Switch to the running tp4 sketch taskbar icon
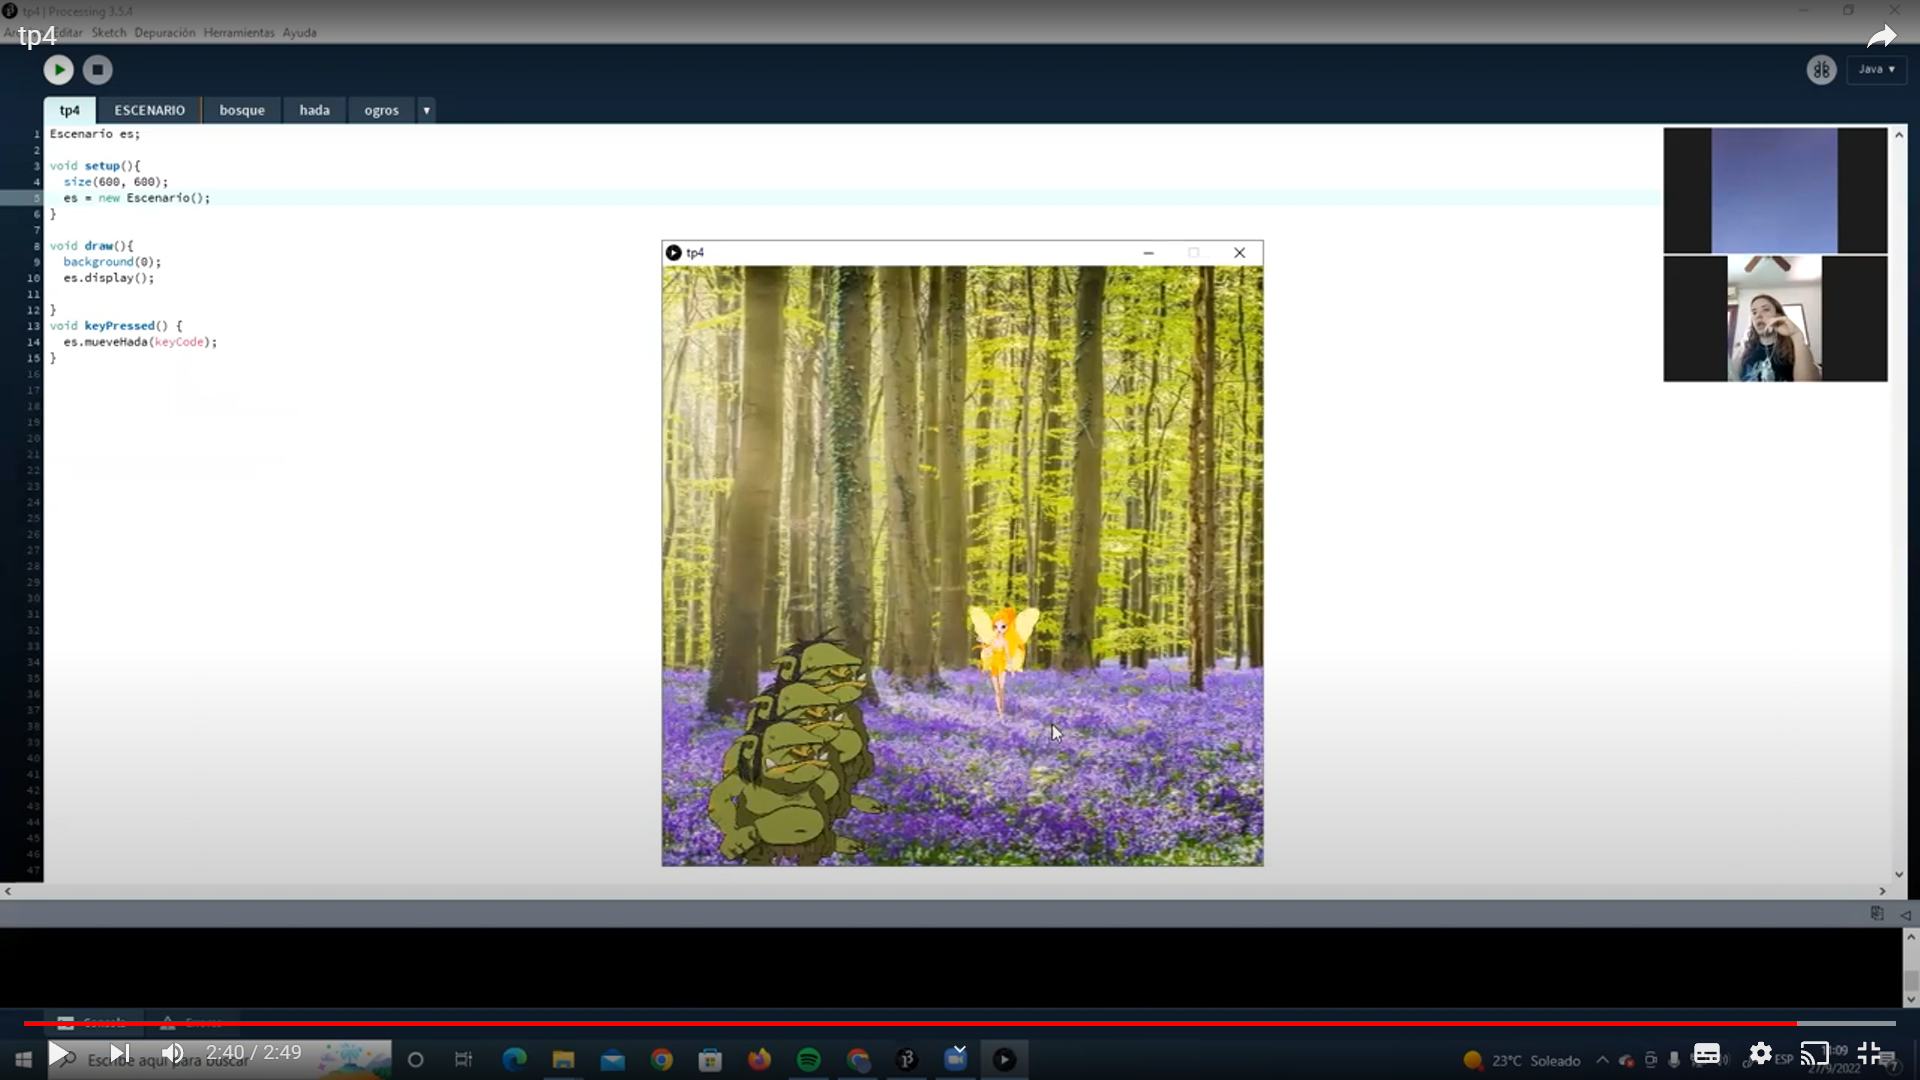Screen dimensions: 1920x1080 pyautogui.click(x=1005, y=1060)
